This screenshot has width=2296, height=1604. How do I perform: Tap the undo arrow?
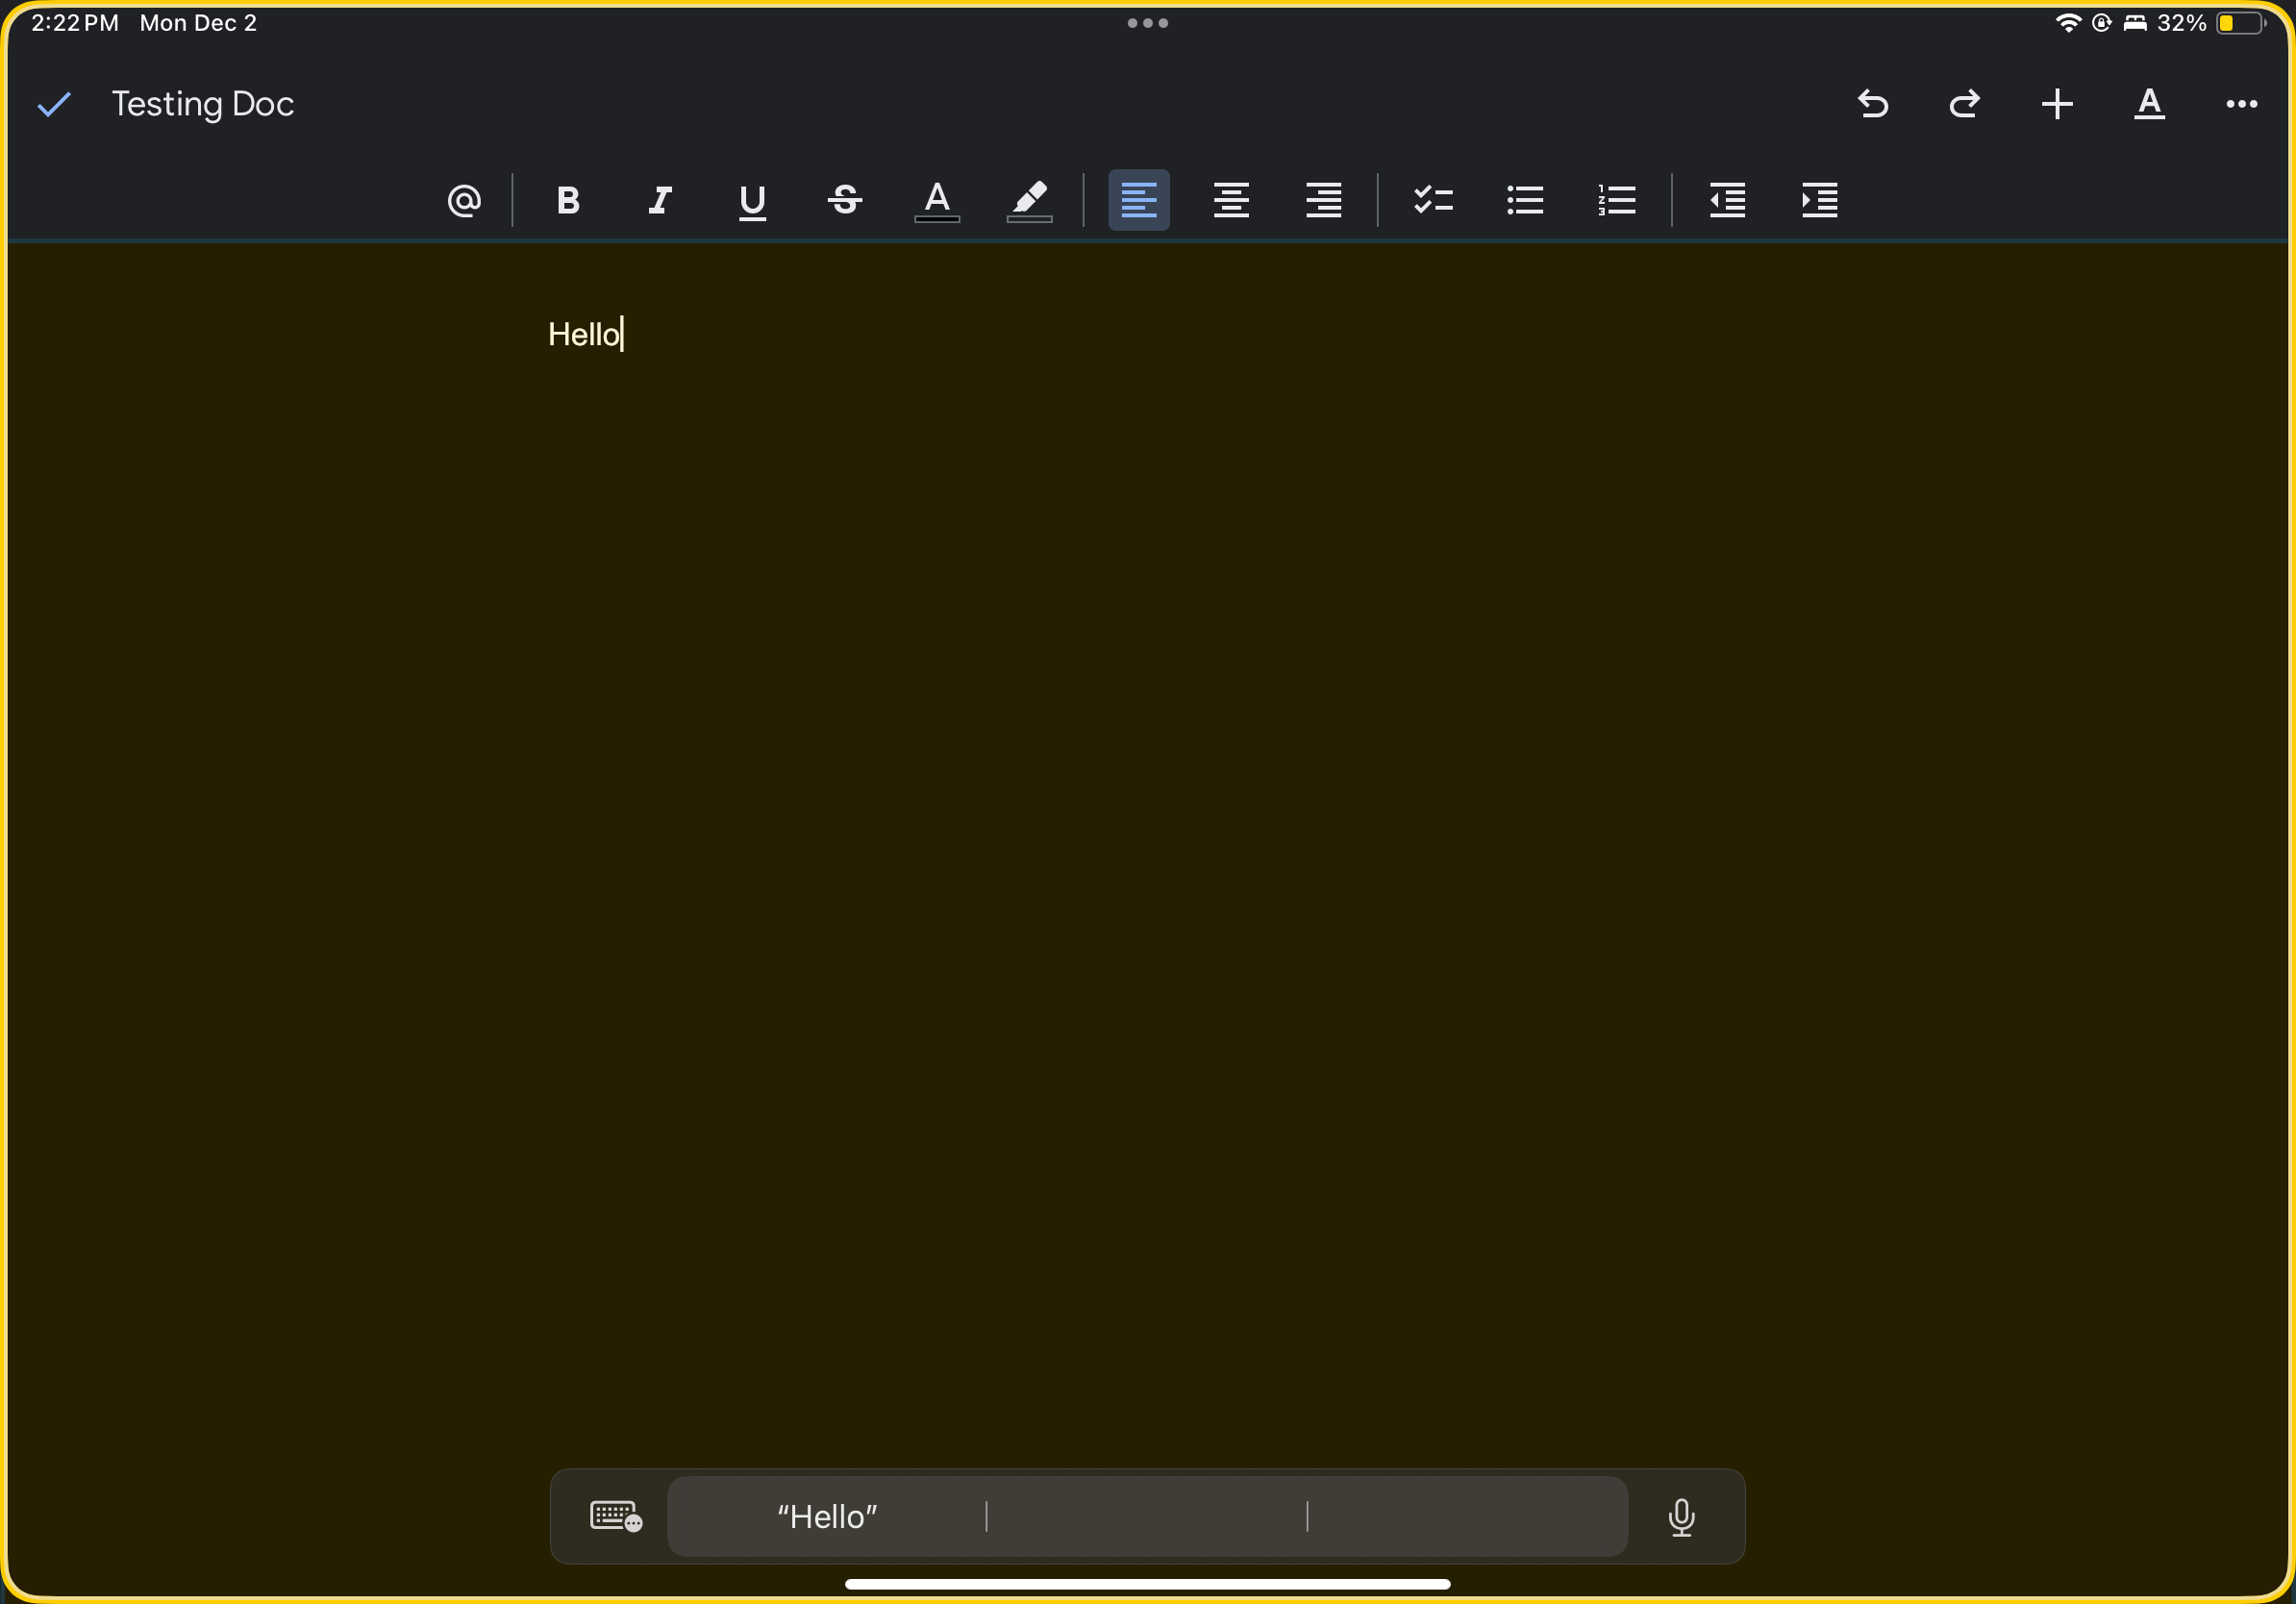pyautogui.click(x=1872, y=104)
